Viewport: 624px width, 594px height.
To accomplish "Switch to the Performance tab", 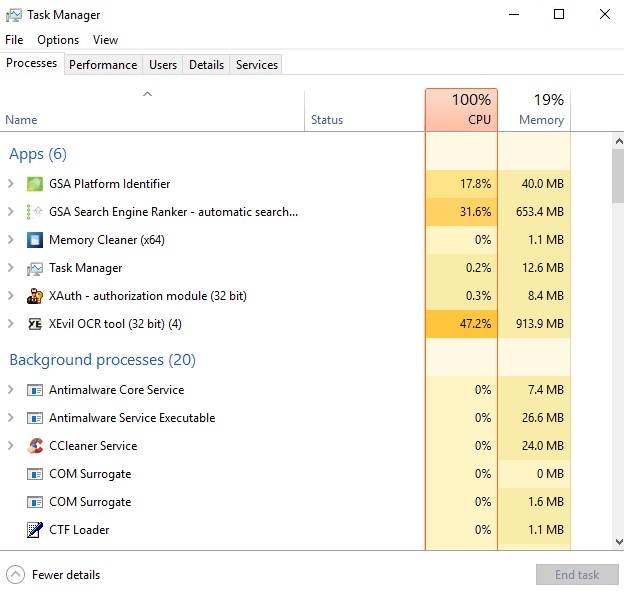I will (103, 65).
